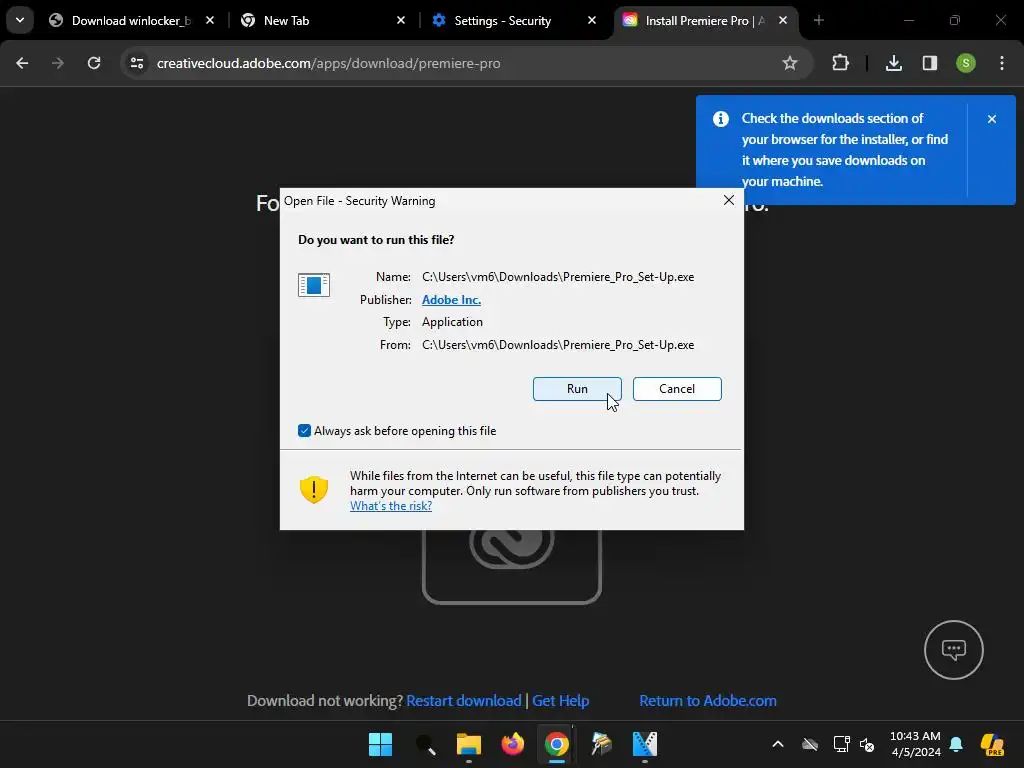Screen dimensions: 1024x768
Task: Click the Restart download link
Action: click(x=464, y=701)
